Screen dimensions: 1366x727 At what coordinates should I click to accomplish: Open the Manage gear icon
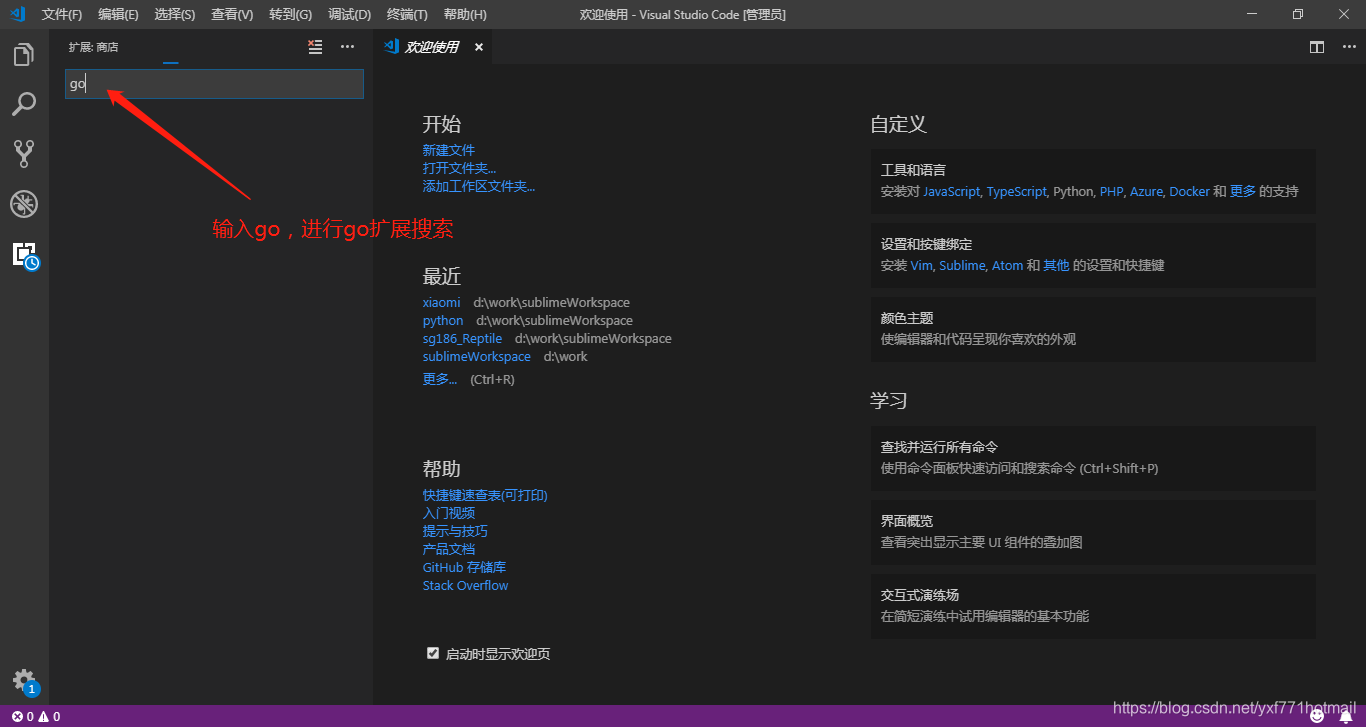24,682
